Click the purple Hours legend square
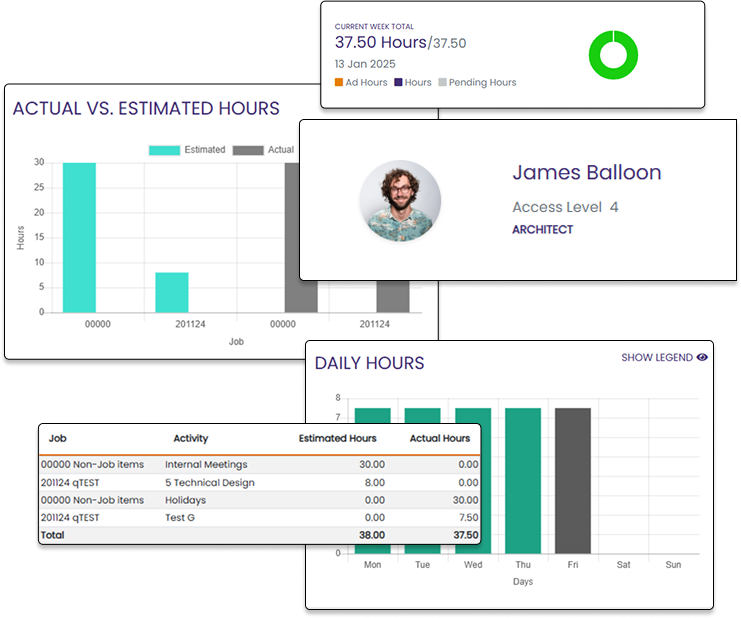Screen dimensions: 741x618 coord(398,82)
